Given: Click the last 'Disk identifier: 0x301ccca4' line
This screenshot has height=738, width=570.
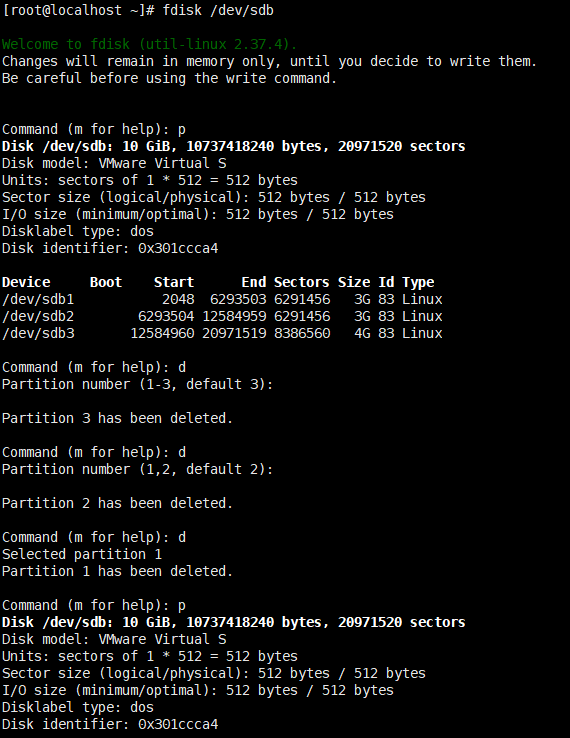Looking at the screenshot, I should point(110,724).
